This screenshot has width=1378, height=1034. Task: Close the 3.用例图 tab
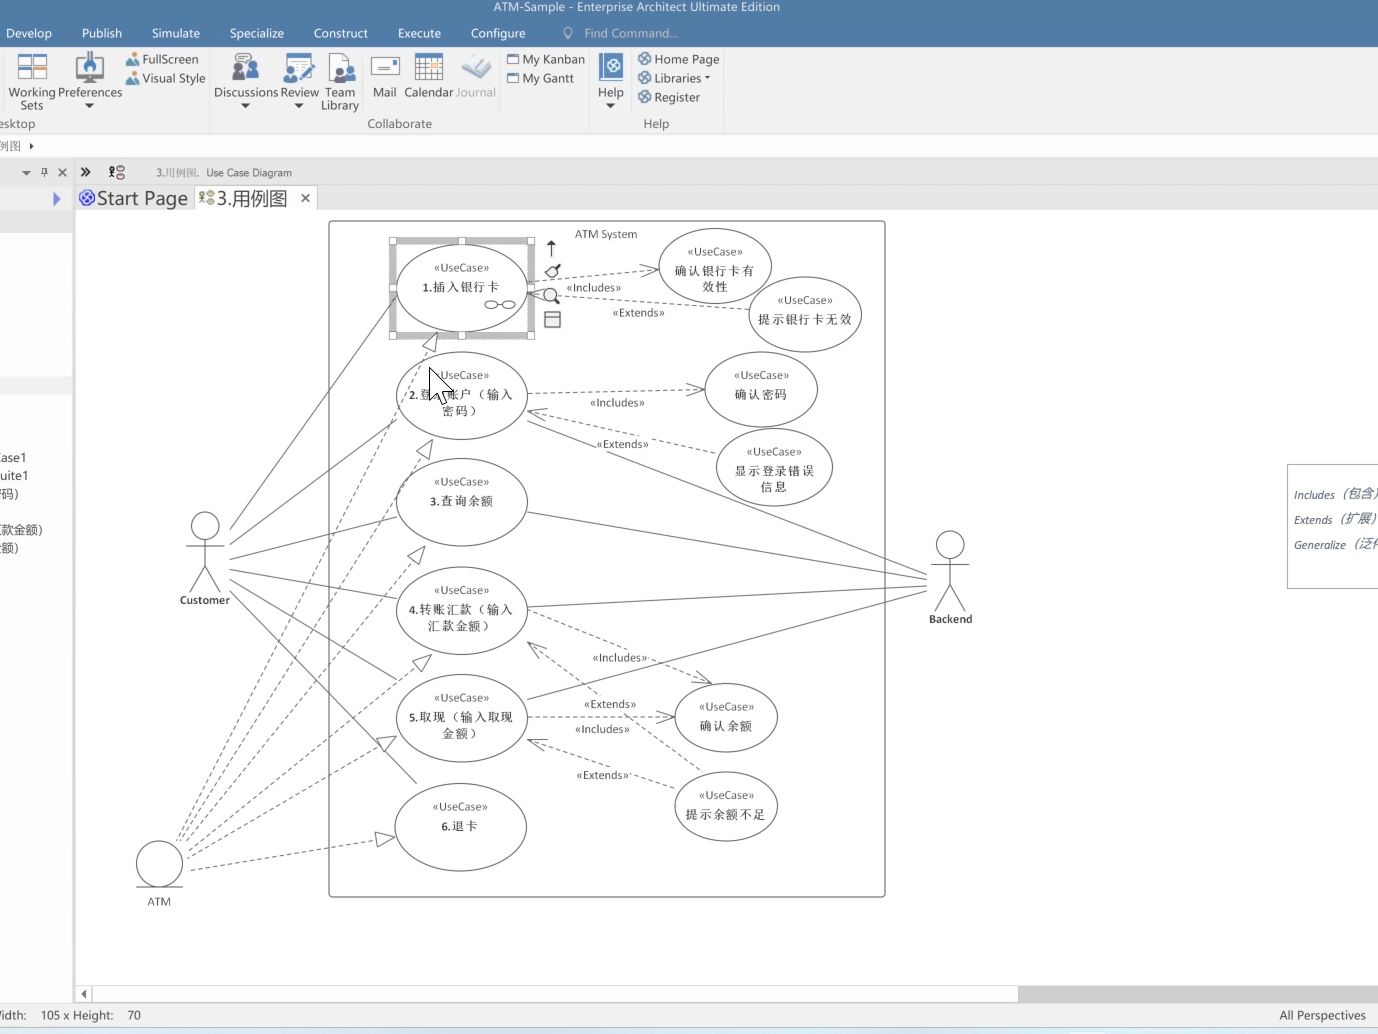305,198
